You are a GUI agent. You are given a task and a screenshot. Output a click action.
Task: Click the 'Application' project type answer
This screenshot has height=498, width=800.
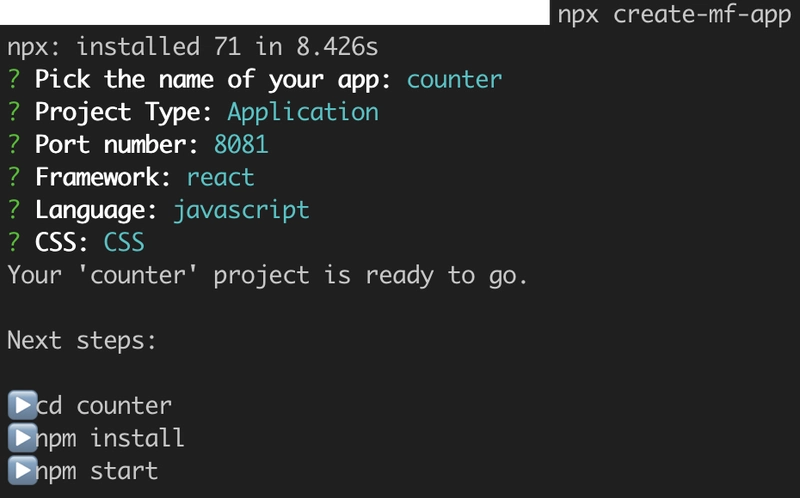tap(303, 112)
